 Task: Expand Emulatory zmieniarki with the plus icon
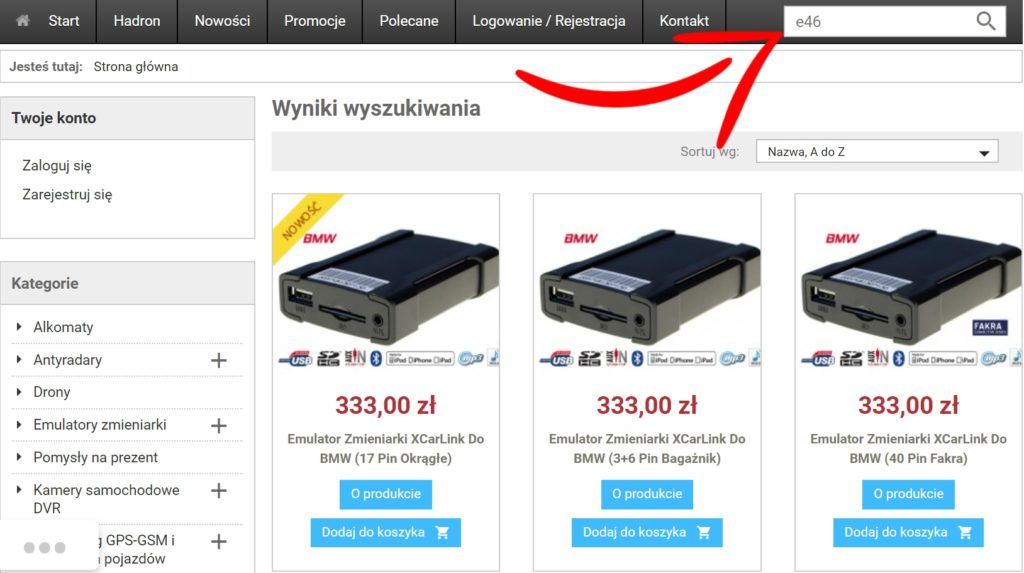[219, 425]
